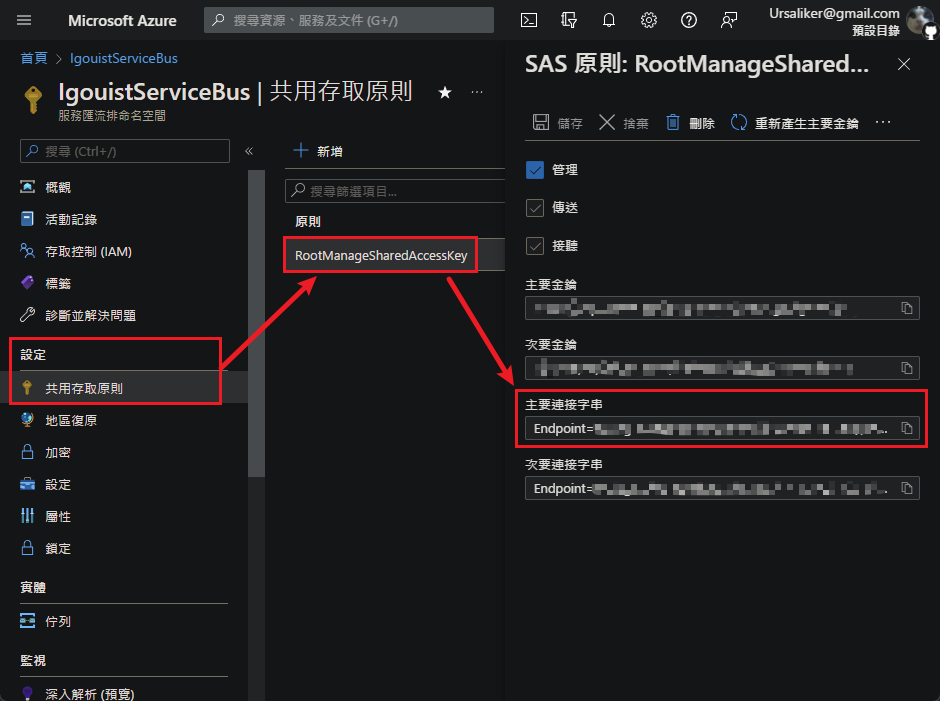Open the help question mark

[689, 20]
